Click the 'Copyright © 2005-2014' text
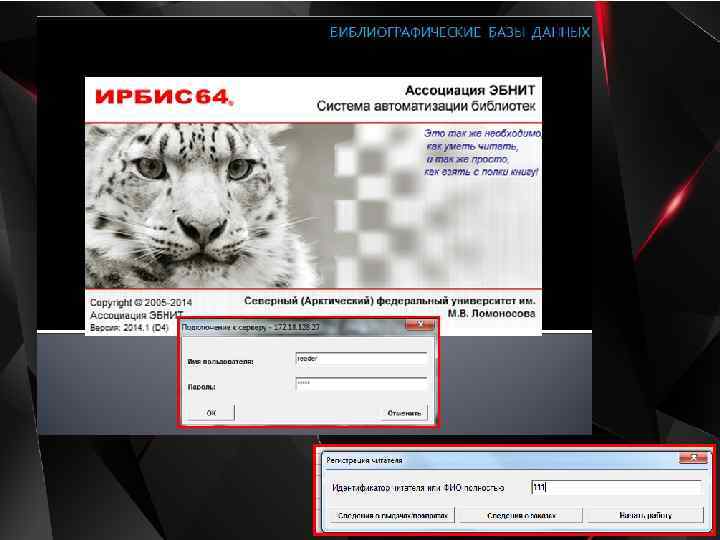The height and width of the screenshot is (540, 720). point(141,303)
